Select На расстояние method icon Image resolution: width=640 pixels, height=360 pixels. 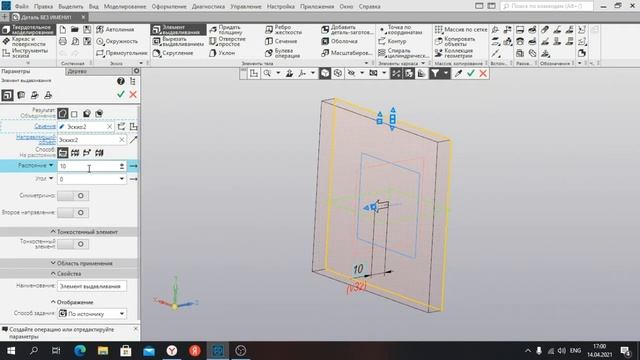(62, 153)
